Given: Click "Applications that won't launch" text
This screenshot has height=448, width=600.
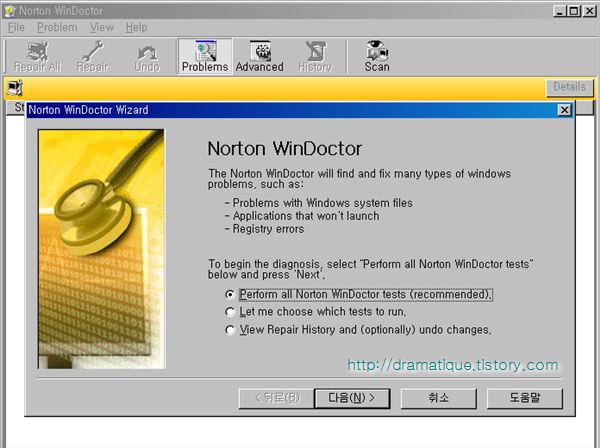Looking at the screenshot, I should tap(306, 216).
